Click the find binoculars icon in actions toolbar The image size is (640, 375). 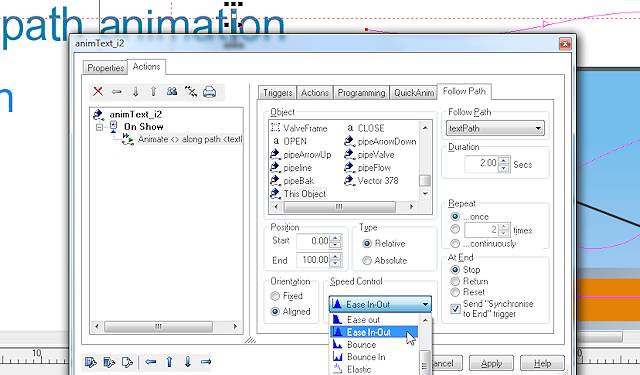[x=172, y=91]
